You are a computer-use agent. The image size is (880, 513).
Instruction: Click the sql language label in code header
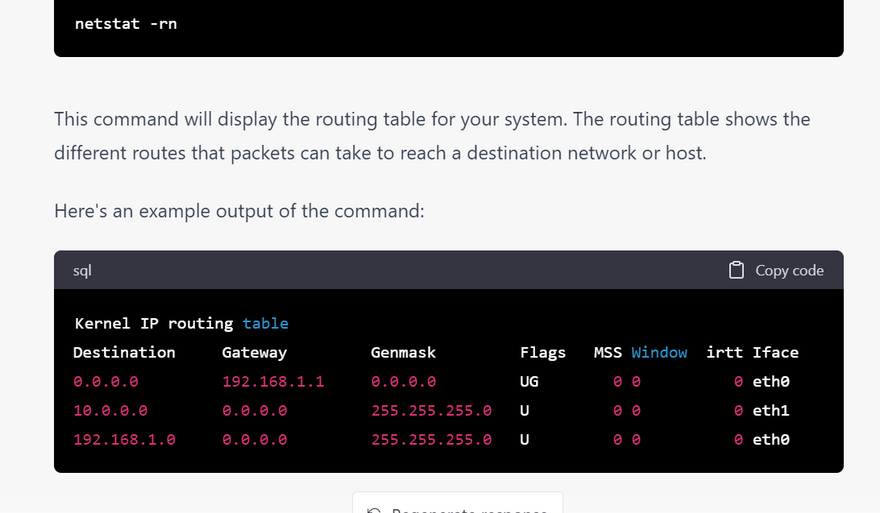coord(83,271)
